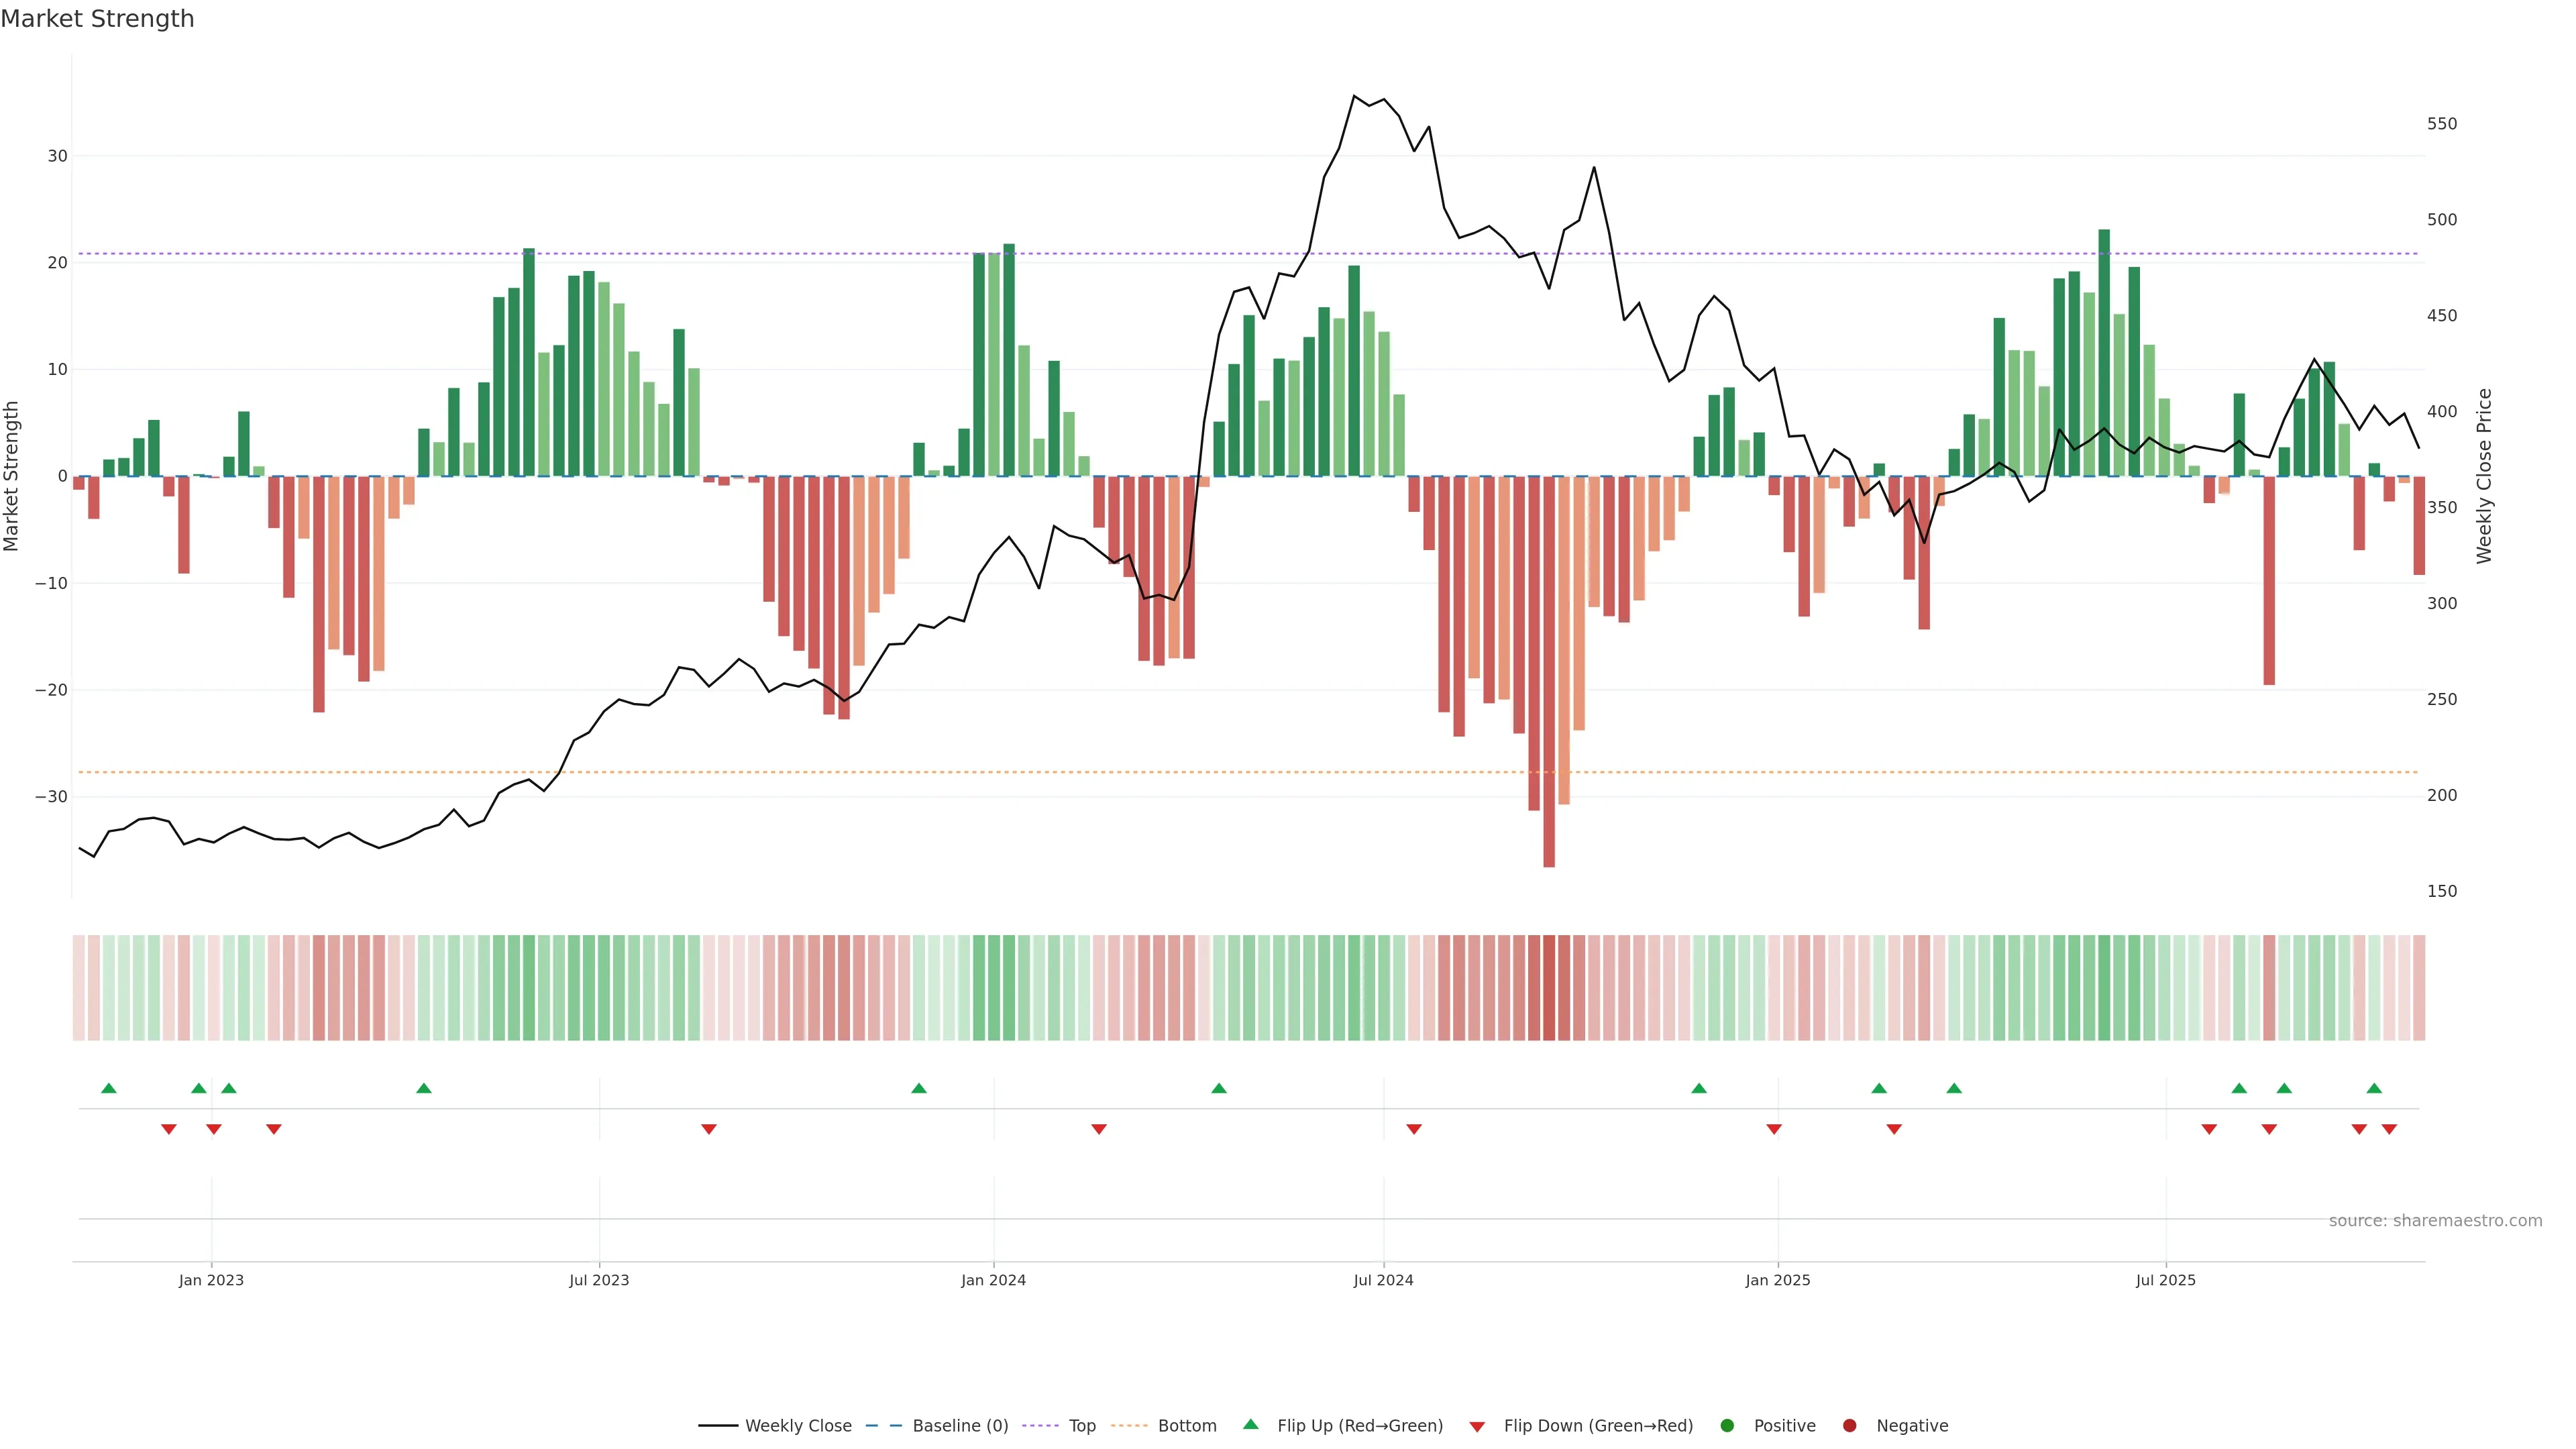Click the darkest red heatmap strip cell
2576x1449 pixels.
coord(1549,987)
